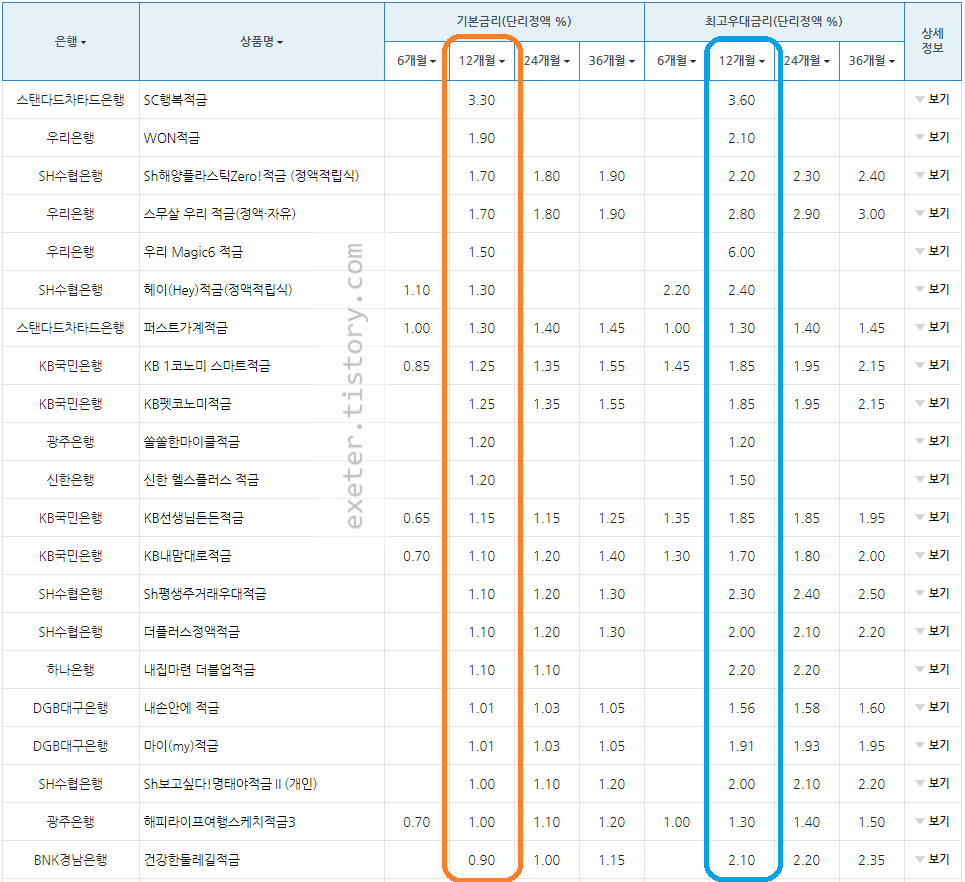
Task: Open 보기 for KB 1코노미 스마트적금
Action: [x=932, y=366]
